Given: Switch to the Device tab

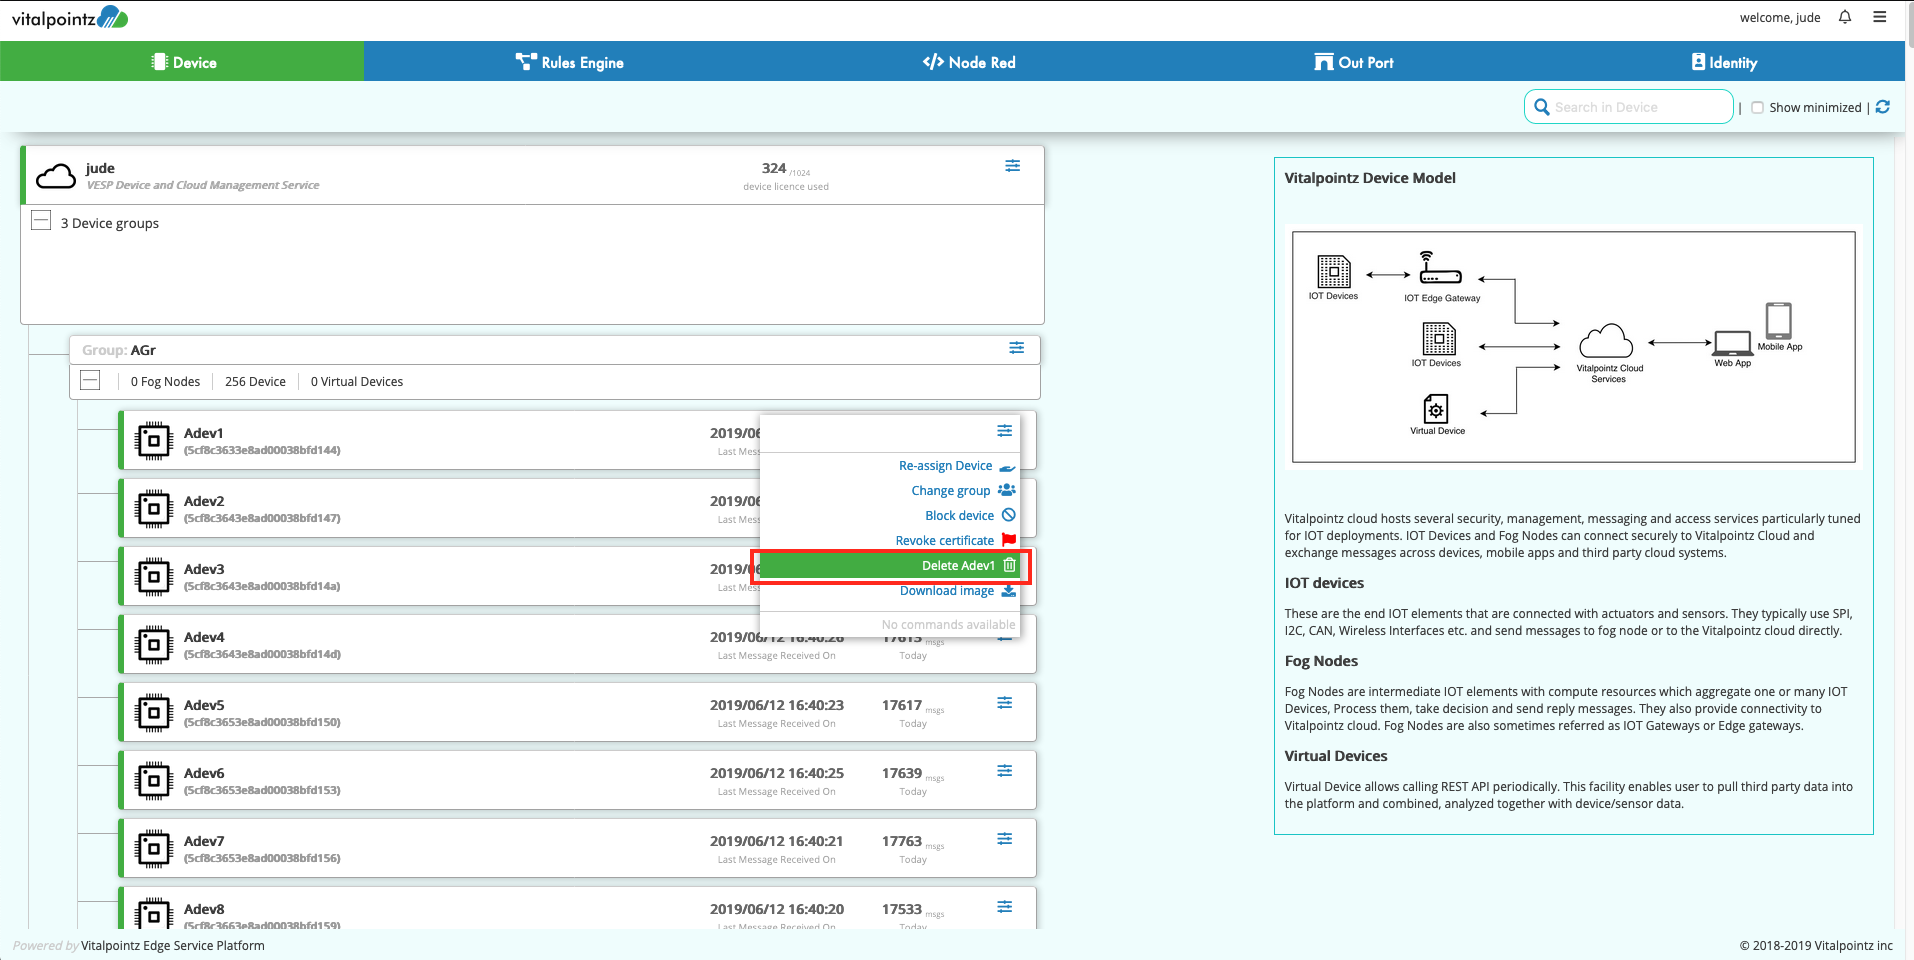Looking at the screenshot, I should [x=182, y=62].
